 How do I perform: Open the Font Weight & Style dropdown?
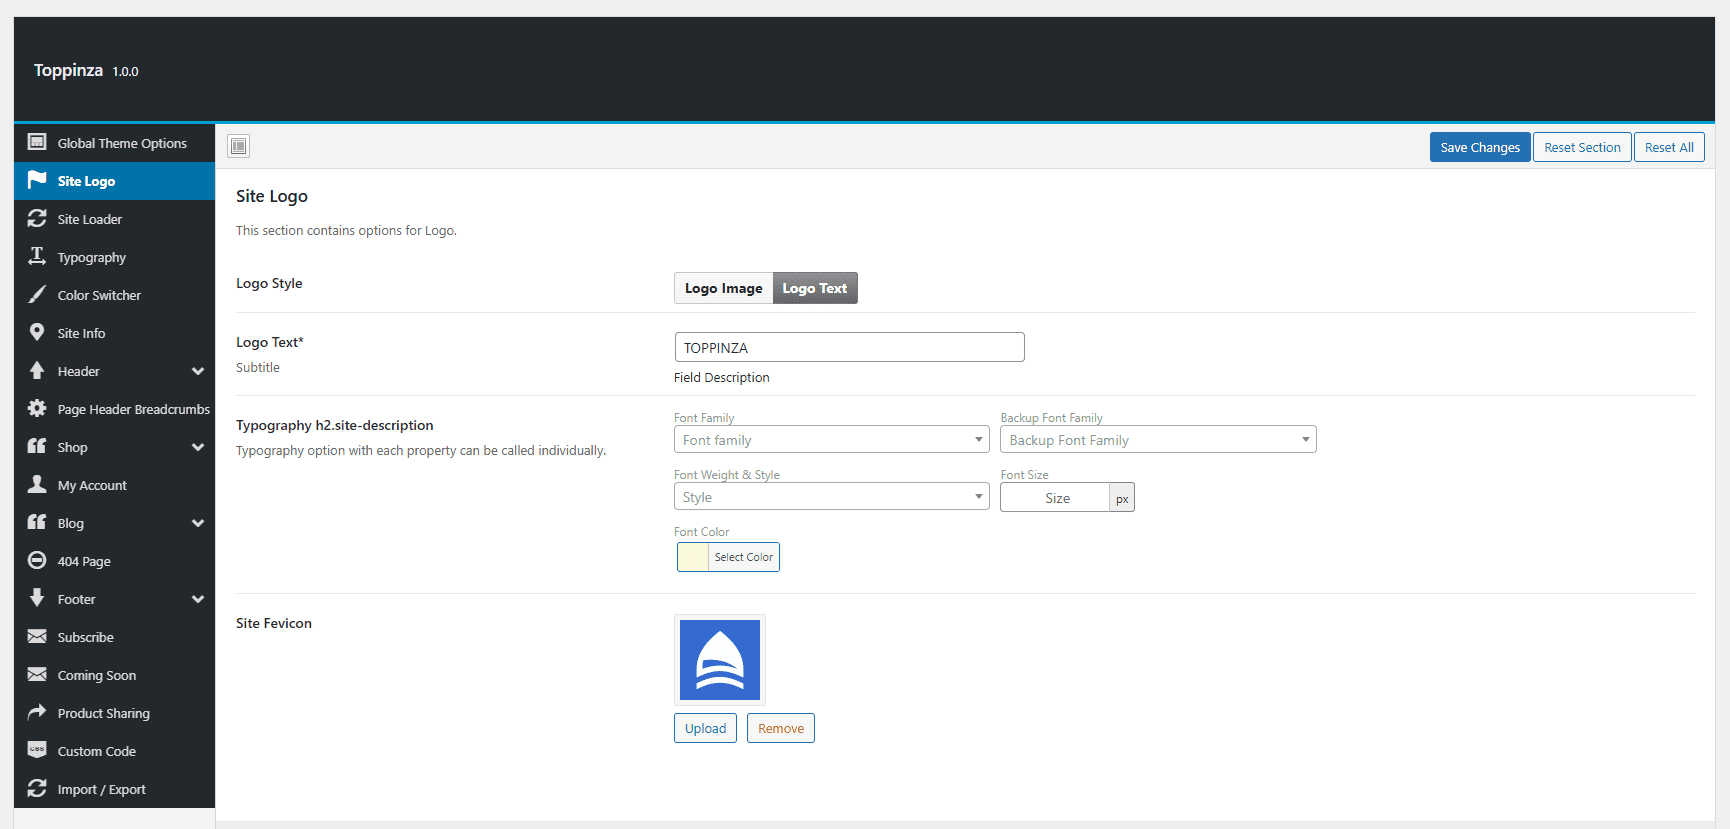point(832,497)
